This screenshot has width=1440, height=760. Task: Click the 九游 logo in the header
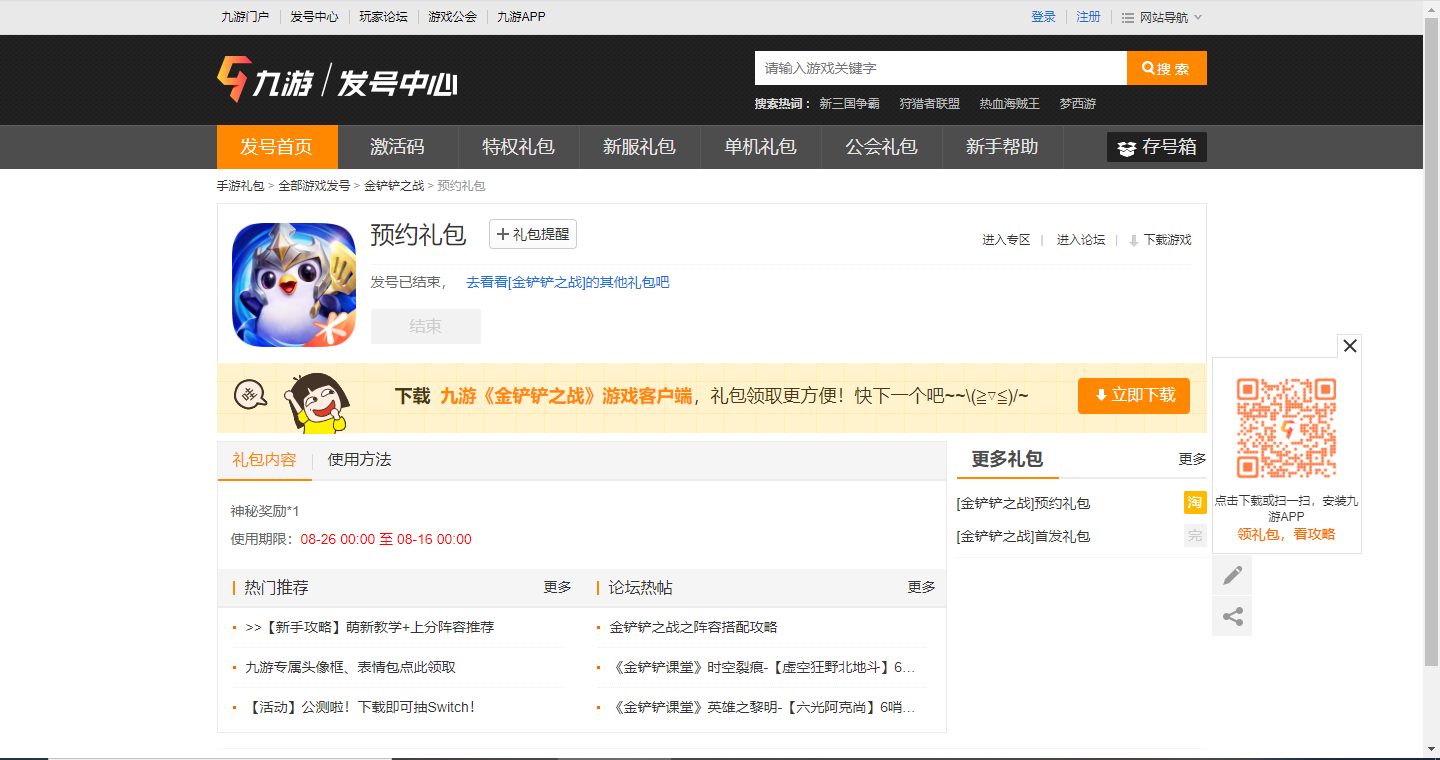(x=266, y=80)
